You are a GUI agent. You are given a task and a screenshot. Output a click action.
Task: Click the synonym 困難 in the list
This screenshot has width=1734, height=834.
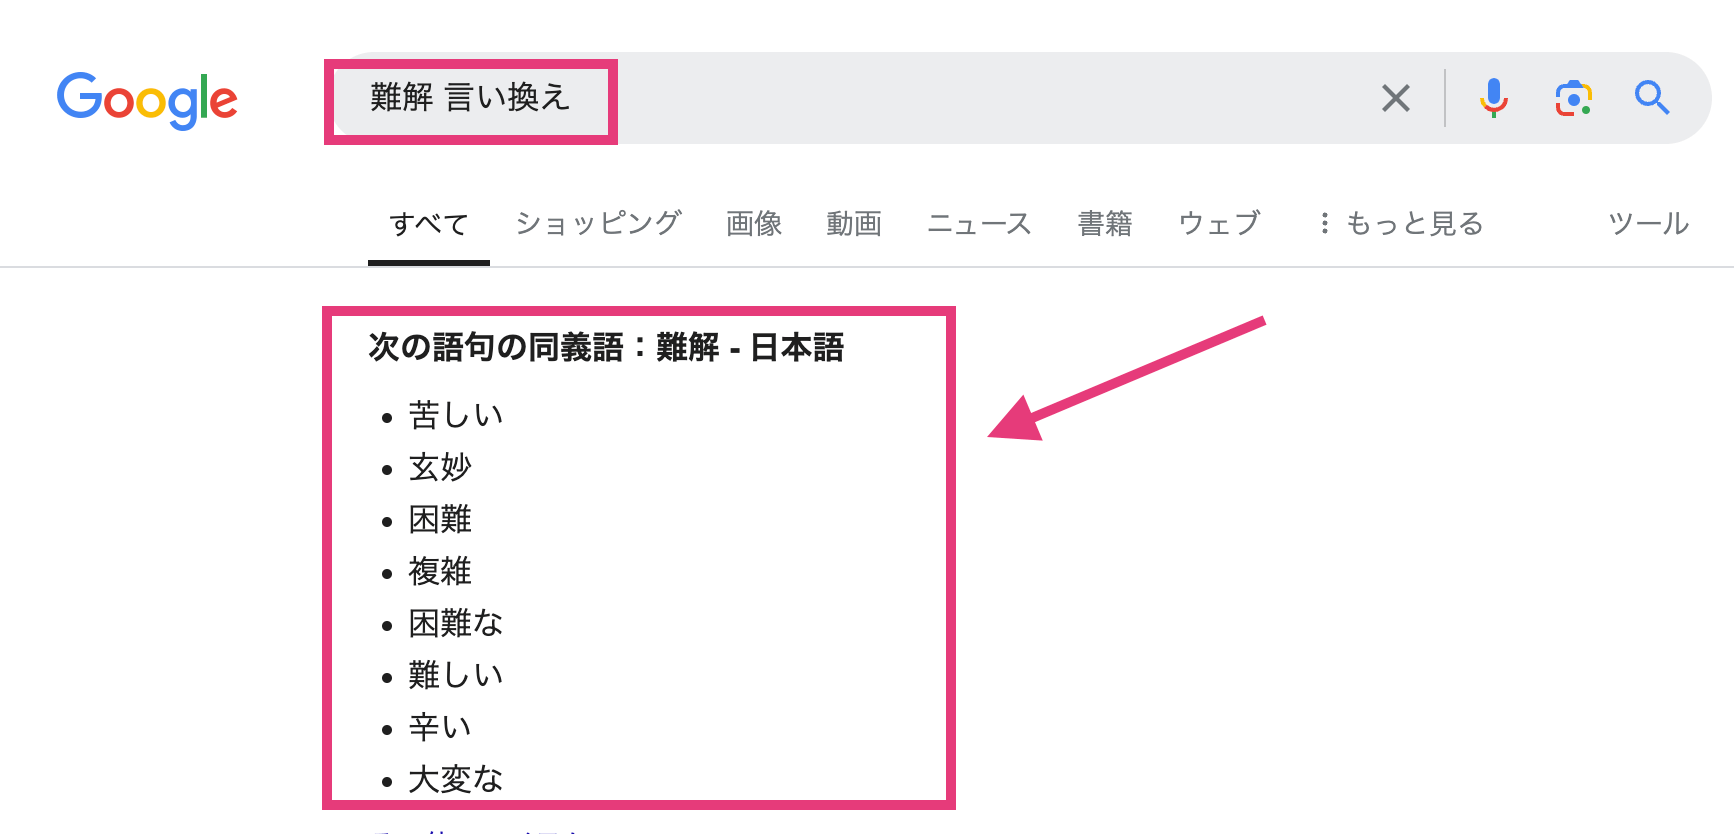click(440, 518)
